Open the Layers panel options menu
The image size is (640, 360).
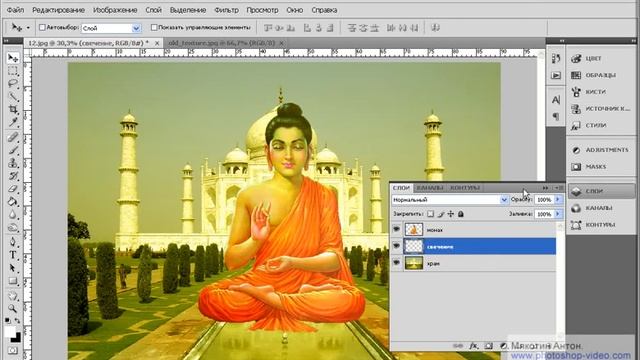559,188
